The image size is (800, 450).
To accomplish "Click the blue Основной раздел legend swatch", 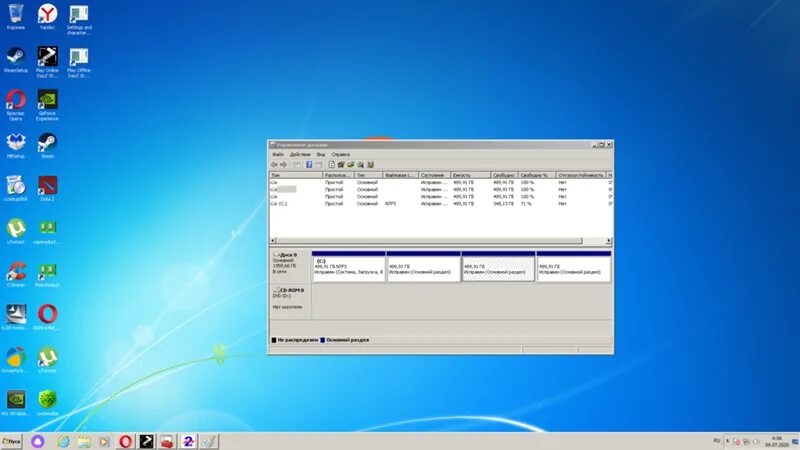I will (x=322, y=340).
